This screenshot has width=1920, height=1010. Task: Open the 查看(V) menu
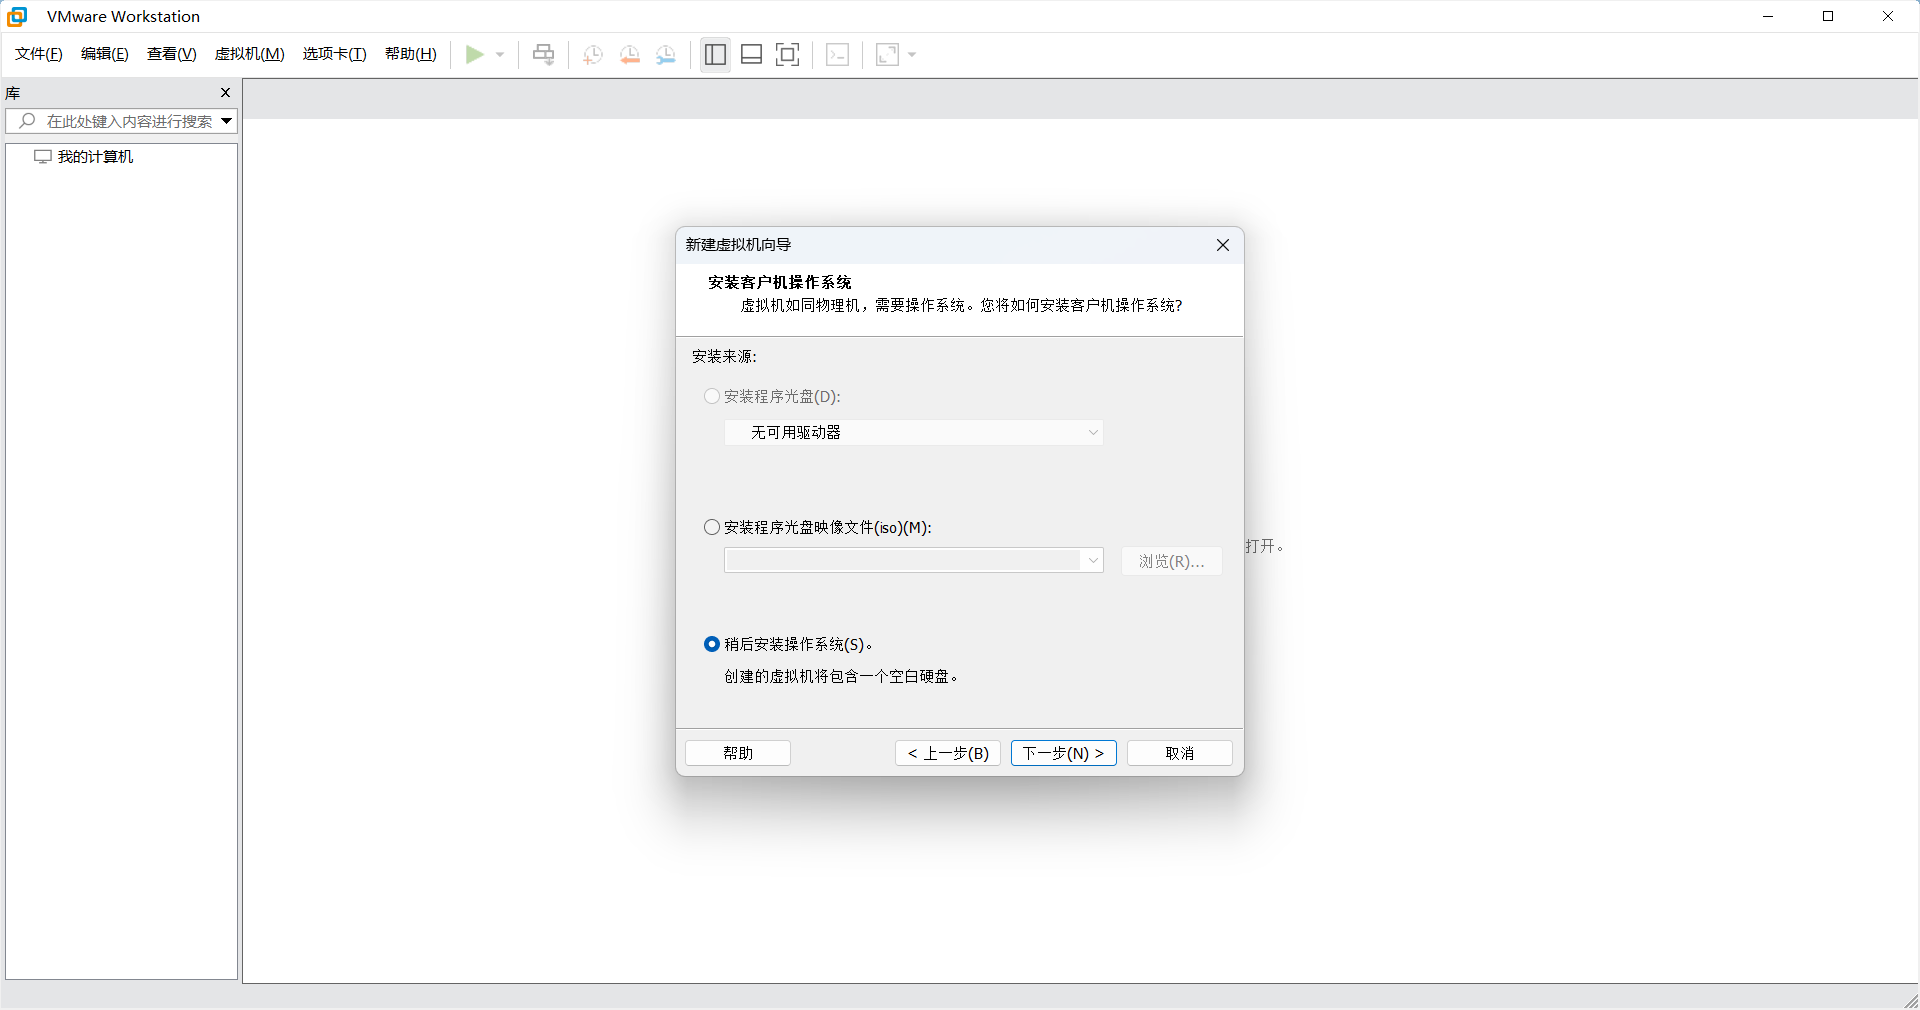coord(172,54)
